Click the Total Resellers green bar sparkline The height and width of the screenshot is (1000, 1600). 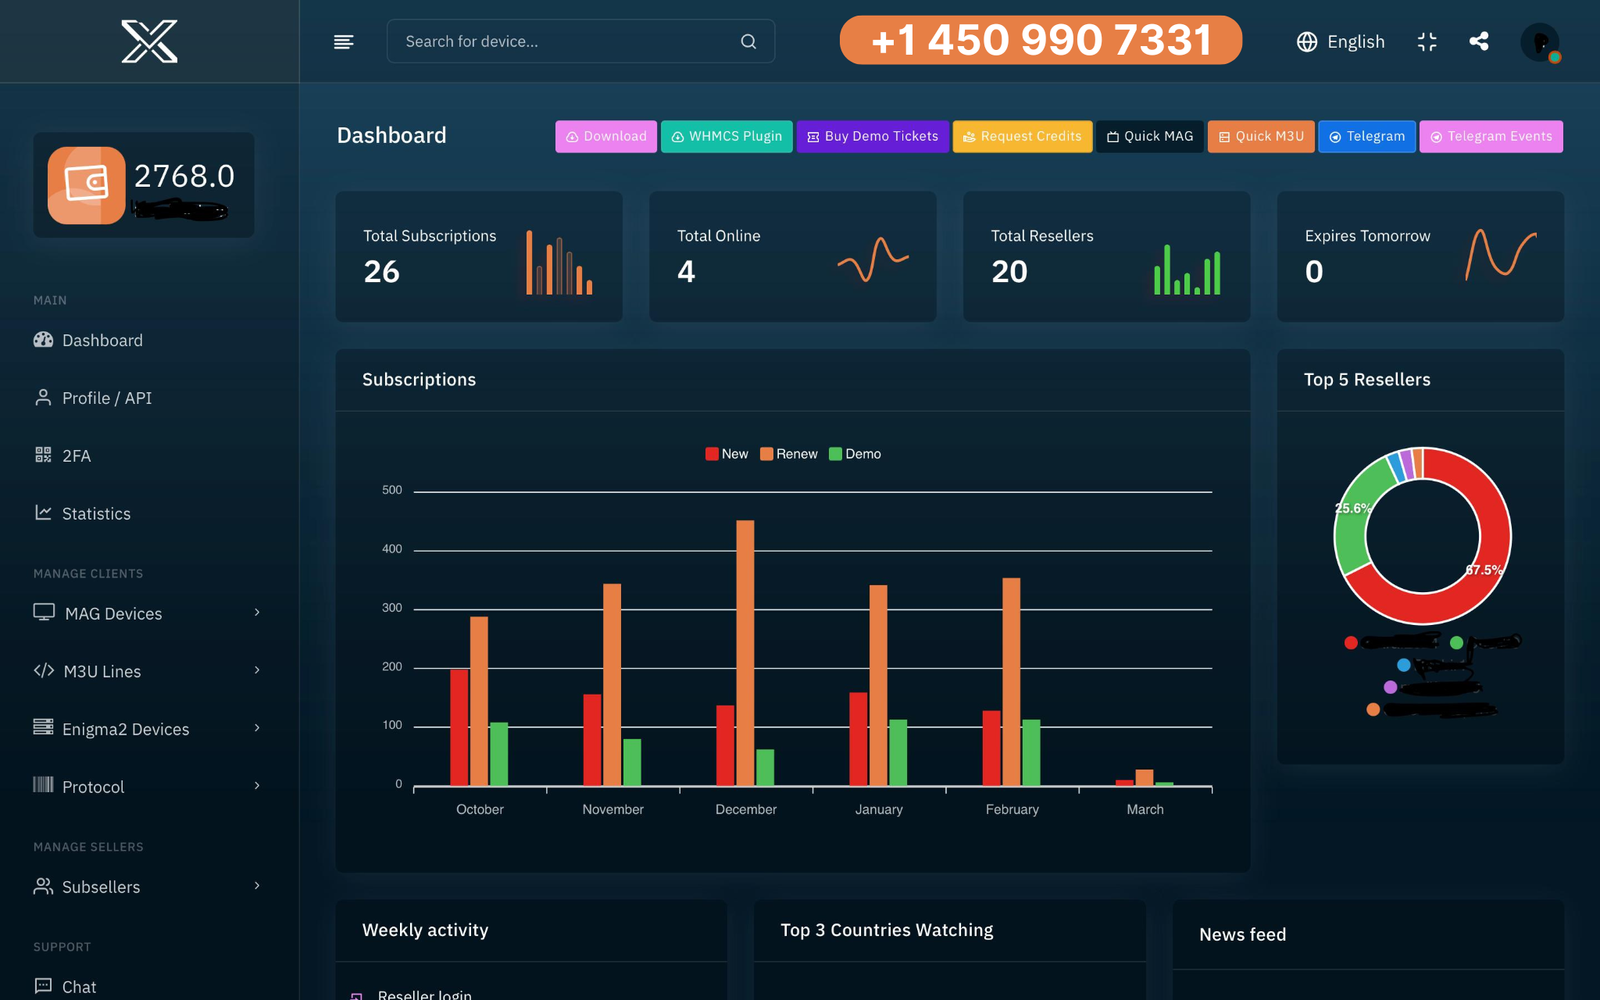pyautogui.click(x=1187, y=270)
